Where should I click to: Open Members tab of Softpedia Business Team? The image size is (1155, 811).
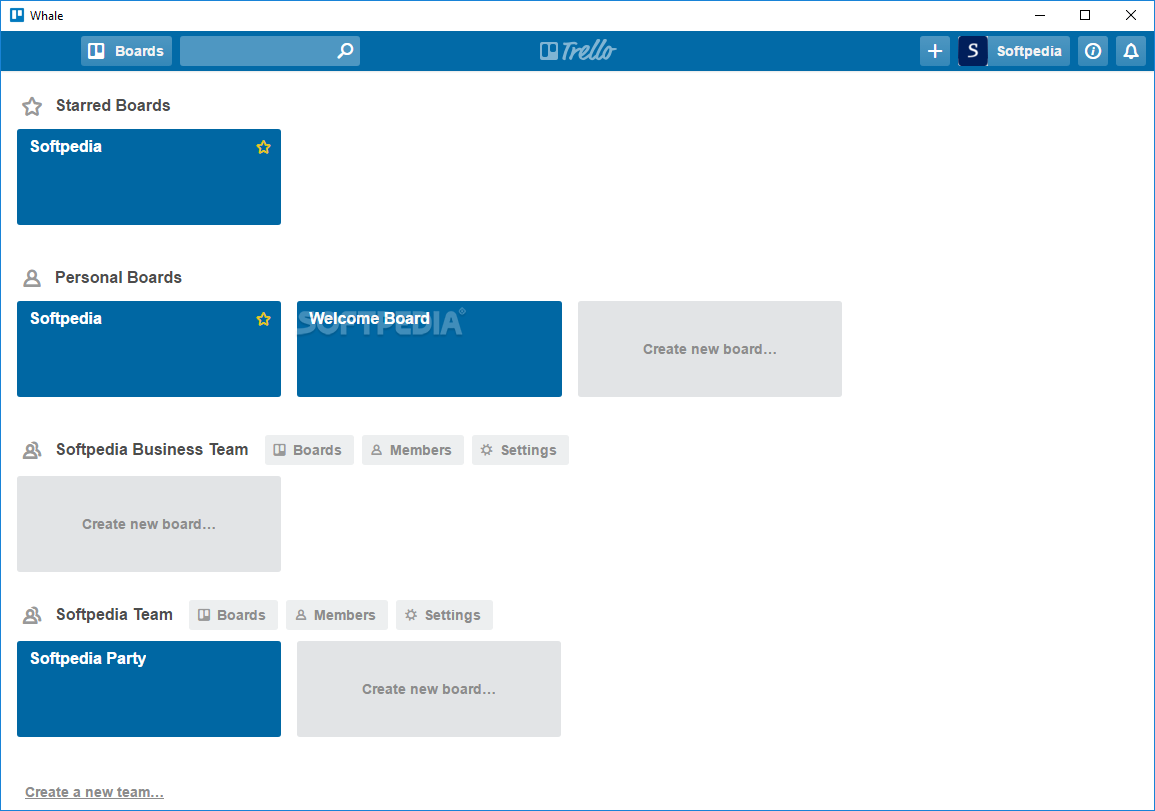click(412, 450)
